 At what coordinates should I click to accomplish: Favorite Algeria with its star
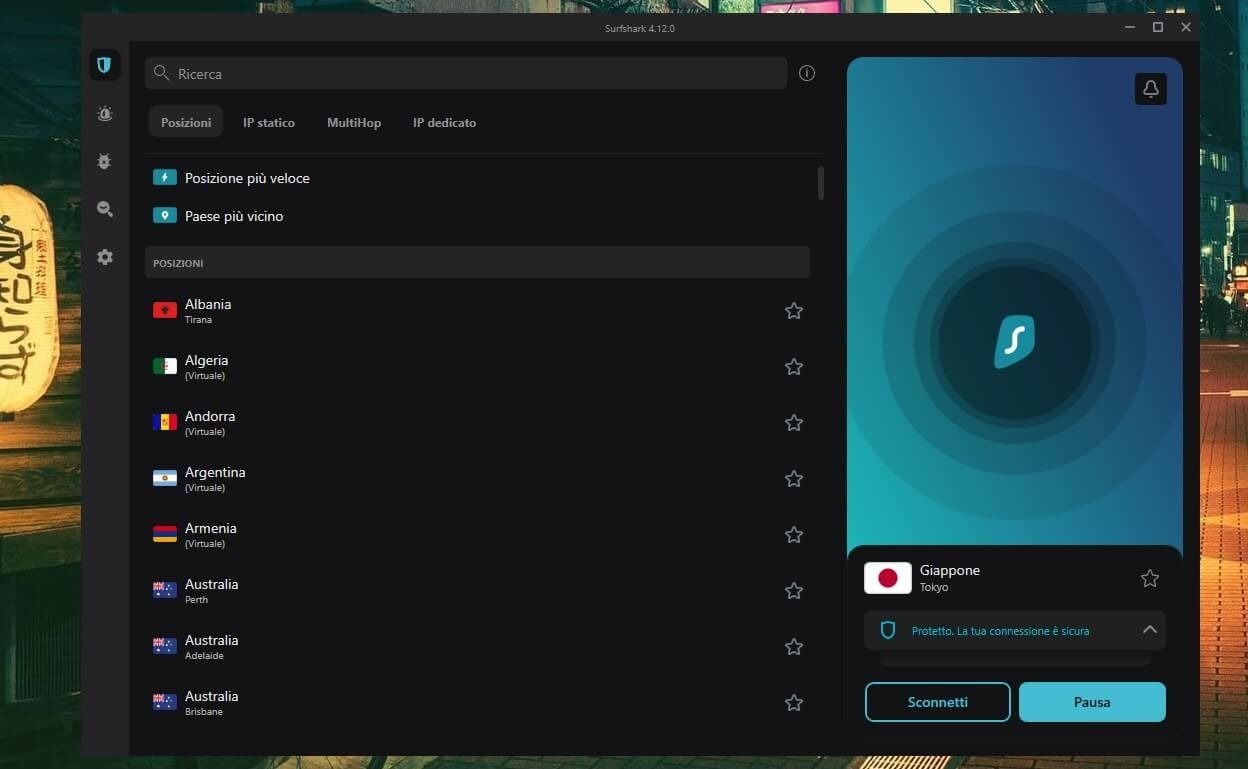(x=794, y=367)
